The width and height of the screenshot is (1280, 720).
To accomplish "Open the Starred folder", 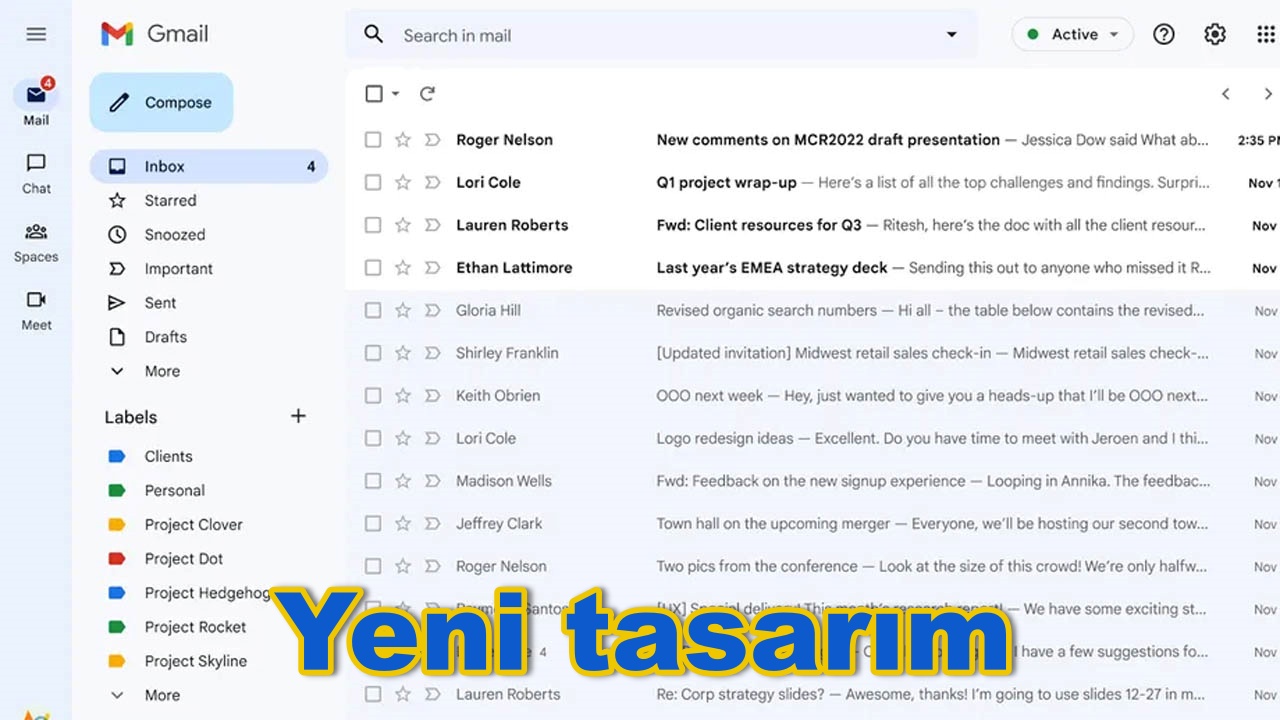I will [170, 201].
